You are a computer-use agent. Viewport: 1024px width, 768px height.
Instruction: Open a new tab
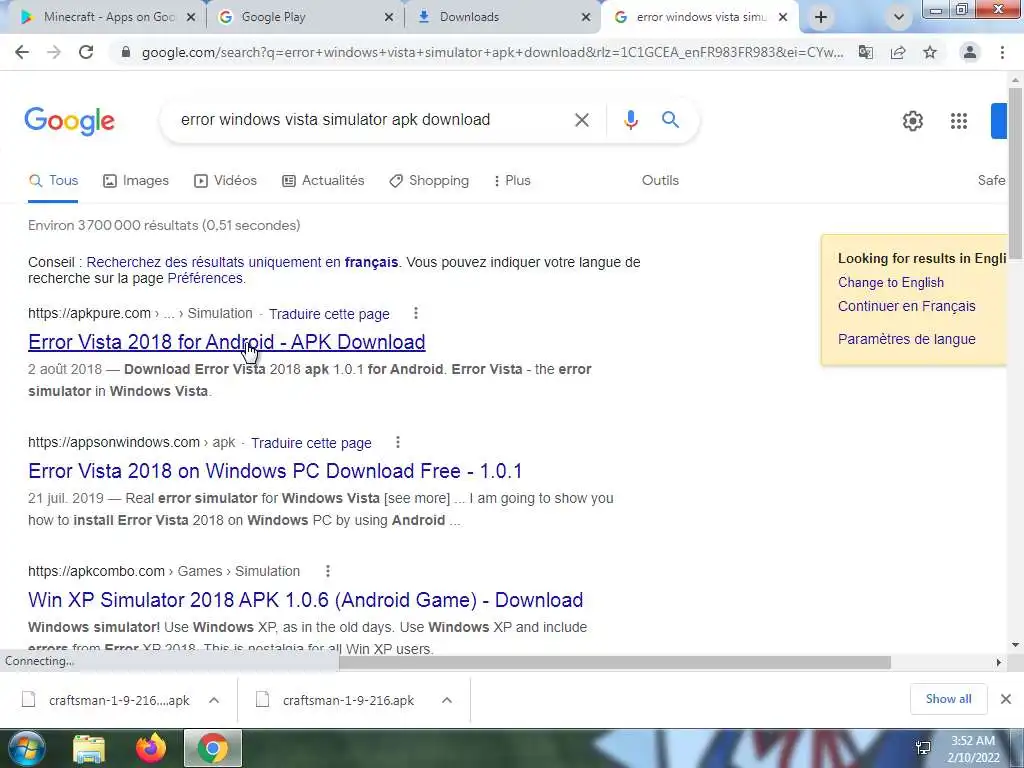(821, 17)
